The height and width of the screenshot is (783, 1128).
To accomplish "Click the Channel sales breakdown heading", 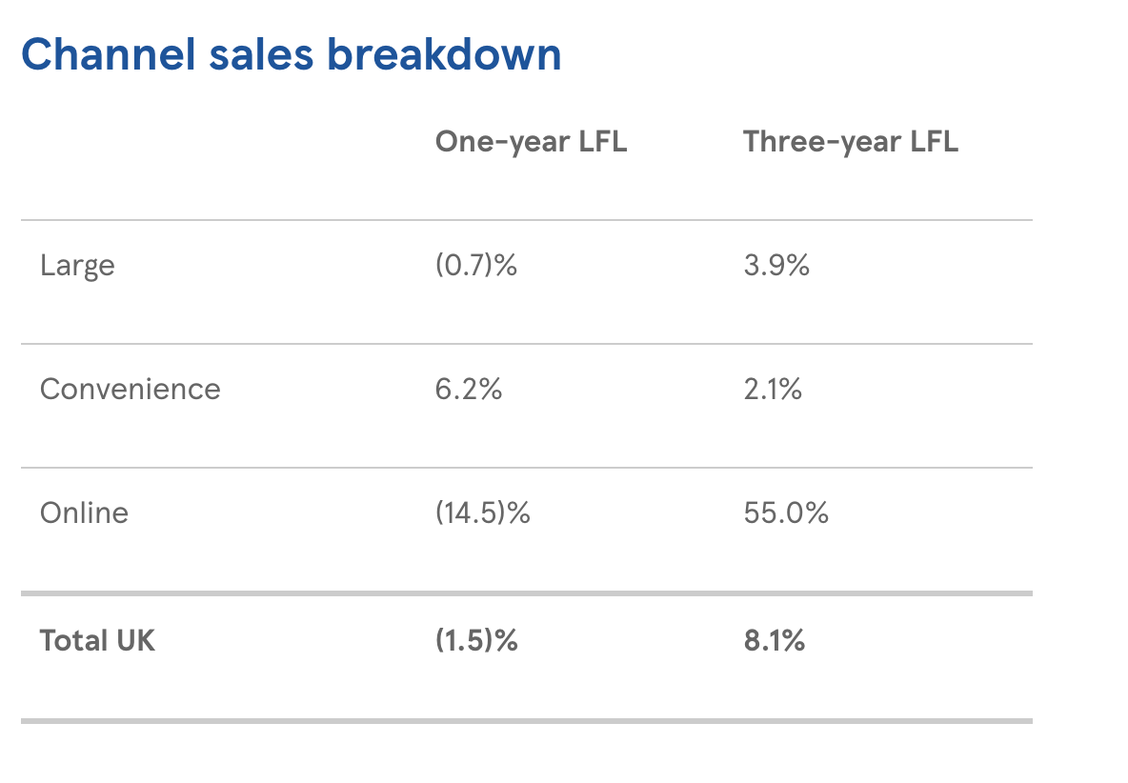I will point(291,55).
